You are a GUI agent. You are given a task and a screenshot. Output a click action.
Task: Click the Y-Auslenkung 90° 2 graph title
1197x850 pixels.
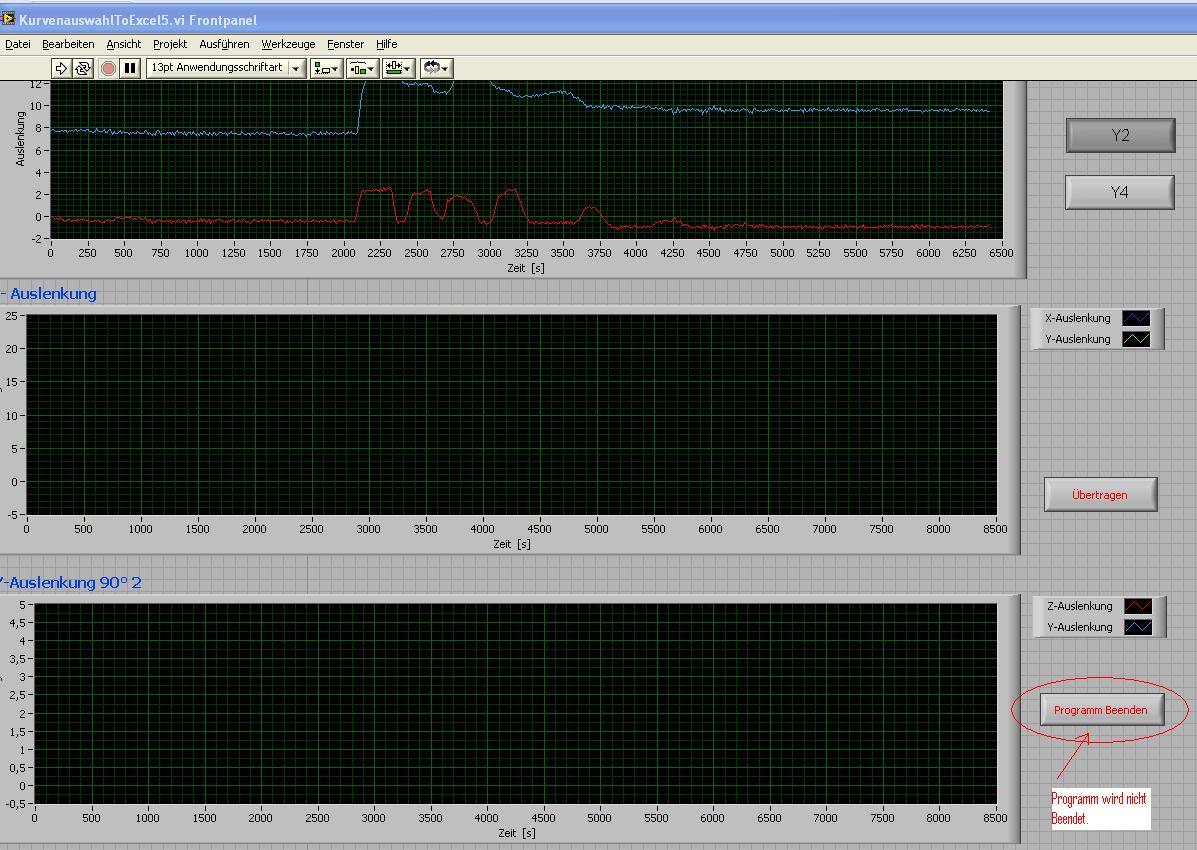point(70,583)
